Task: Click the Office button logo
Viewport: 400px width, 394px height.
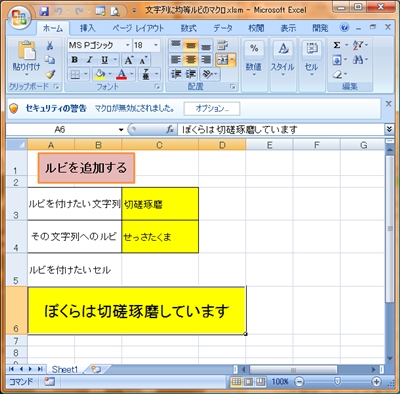Action: [x=20, y=17]
